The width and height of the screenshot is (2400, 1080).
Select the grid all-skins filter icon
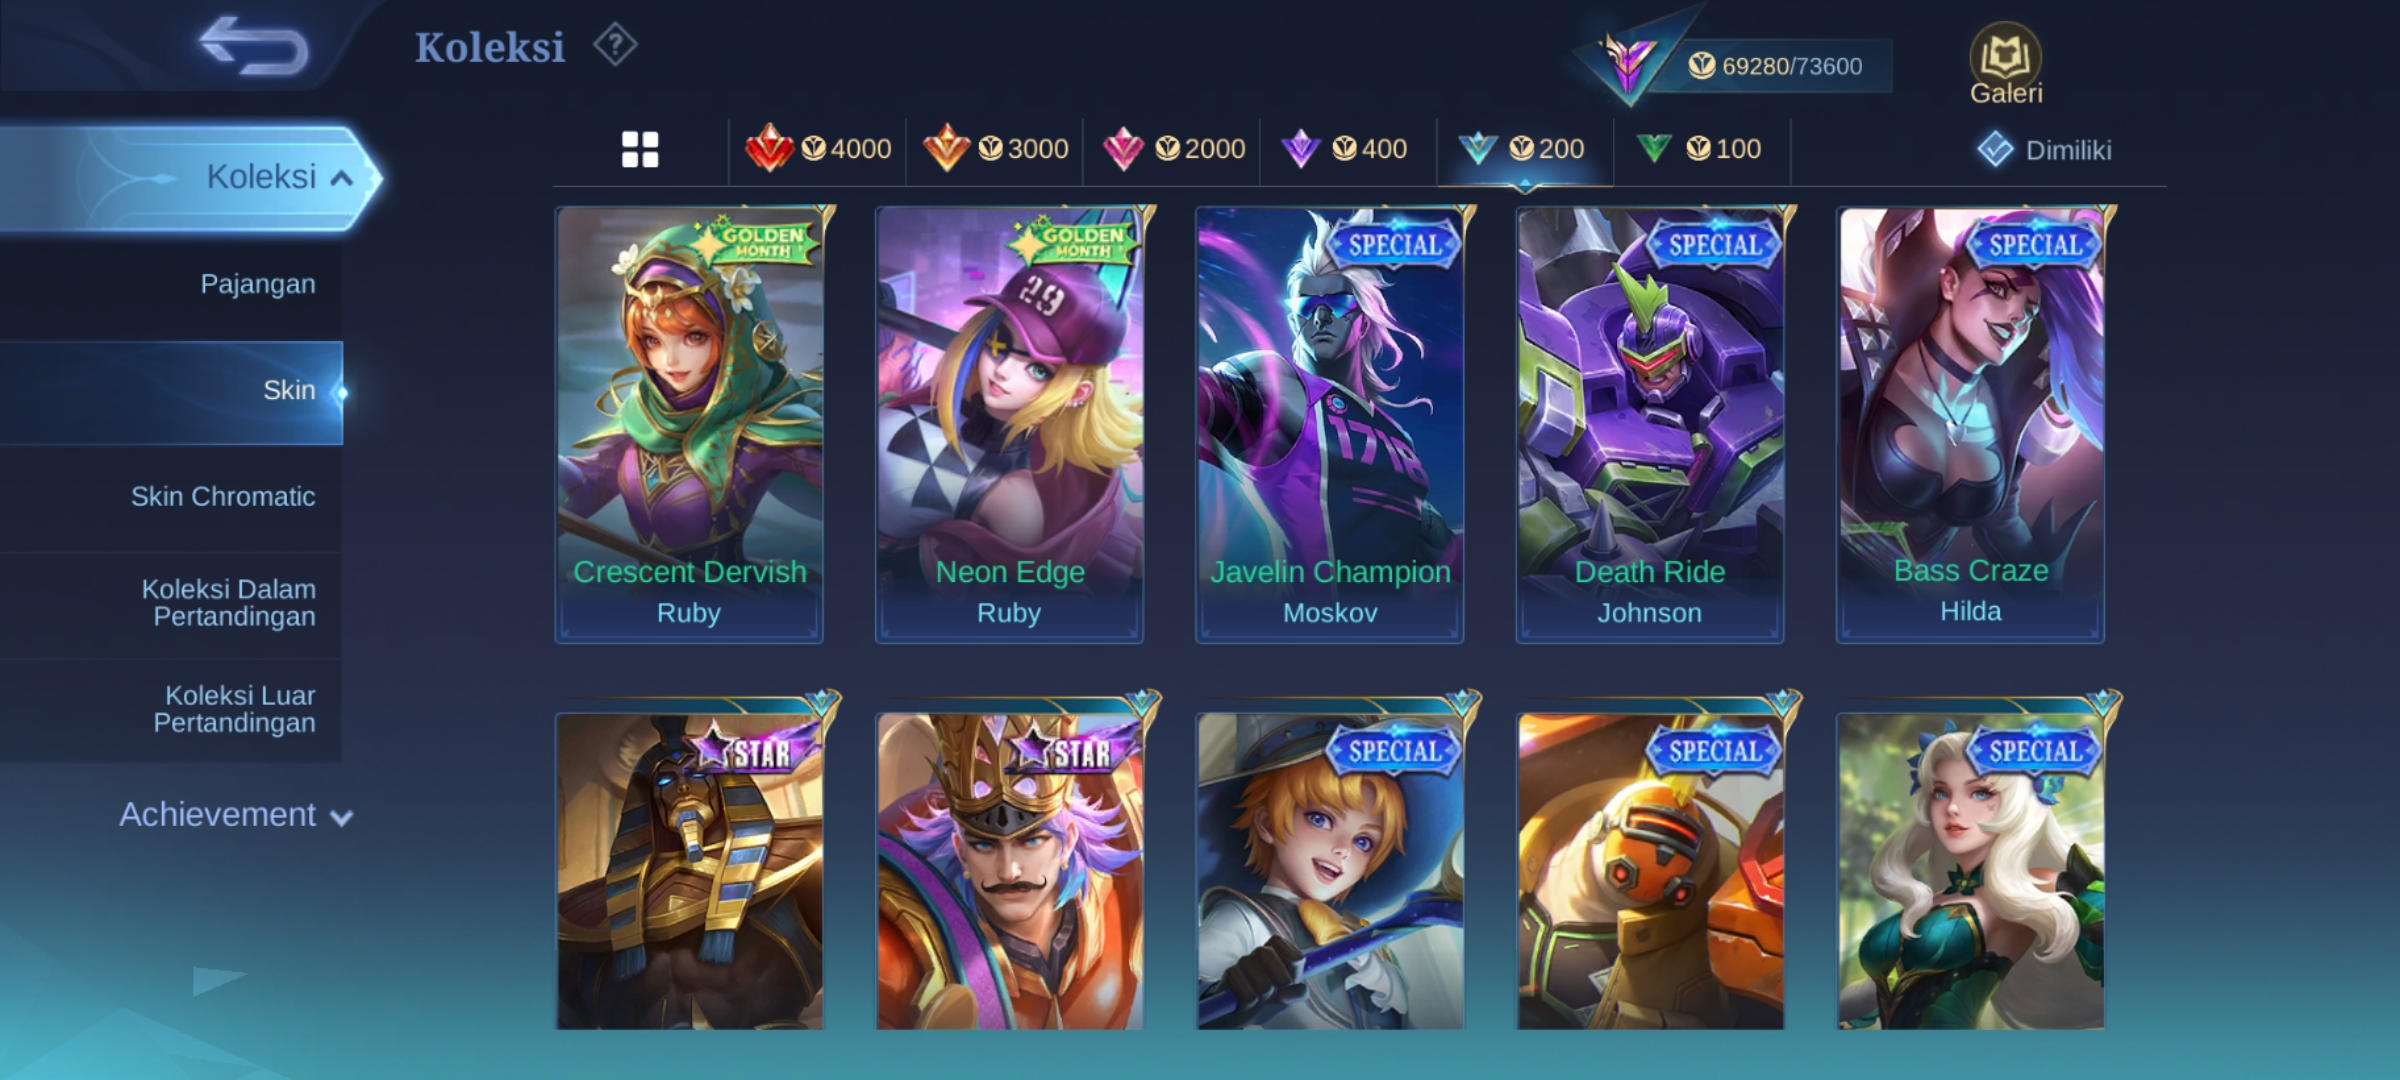[640, 150]
